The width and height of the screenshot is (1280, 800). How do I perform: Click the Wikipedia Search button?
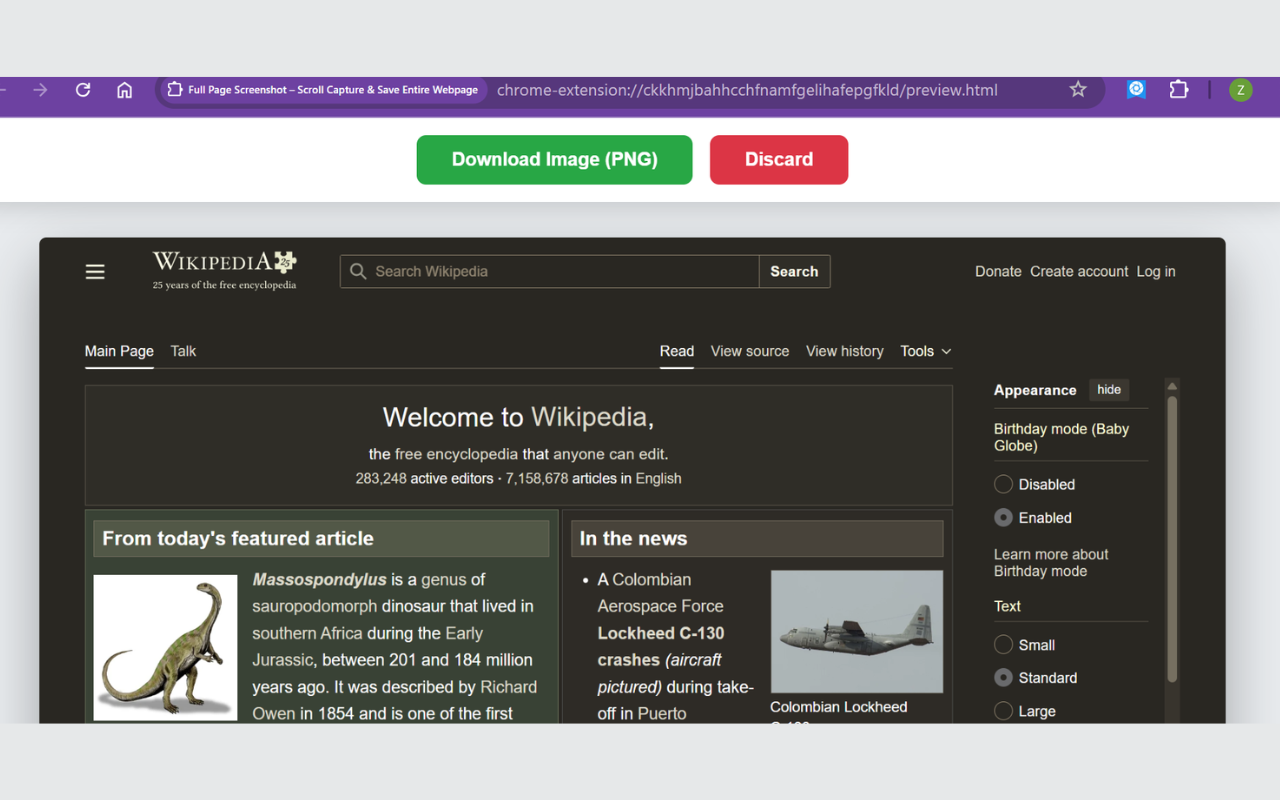tap(794, 271)
